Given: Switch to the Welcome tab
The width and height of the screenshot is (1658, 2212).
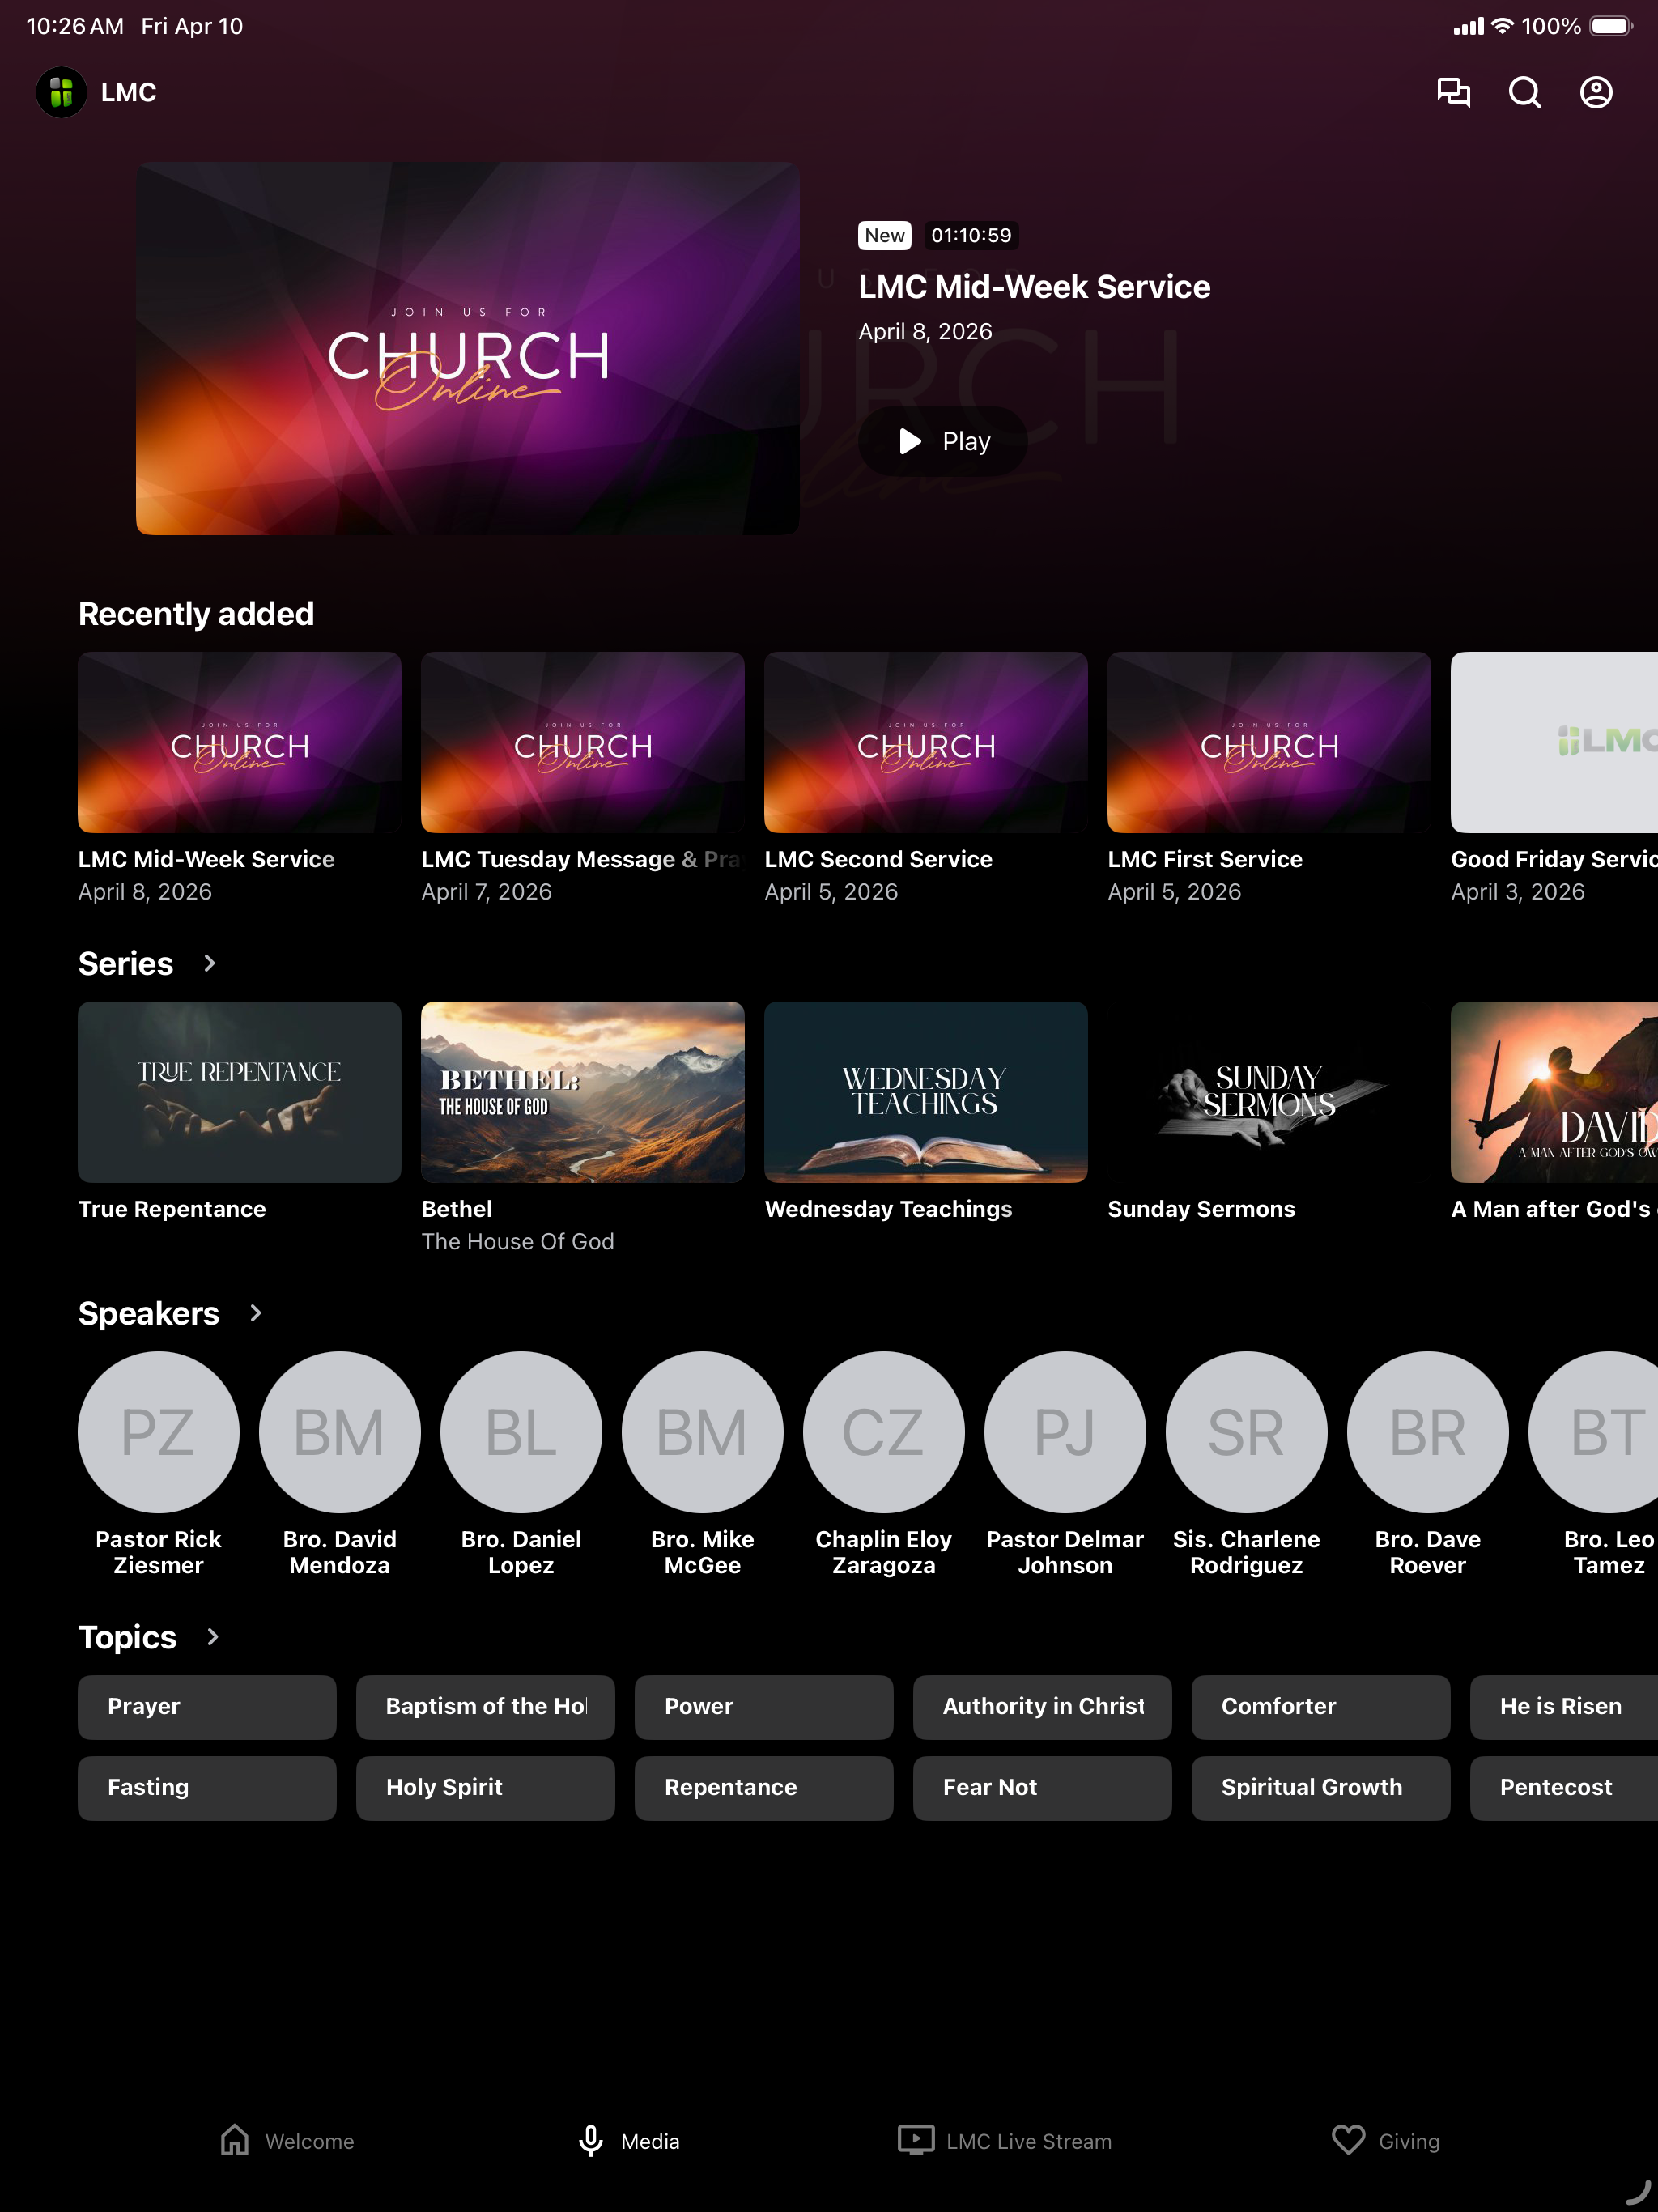Looking at the screenshot, I should tap(287, 2141).
